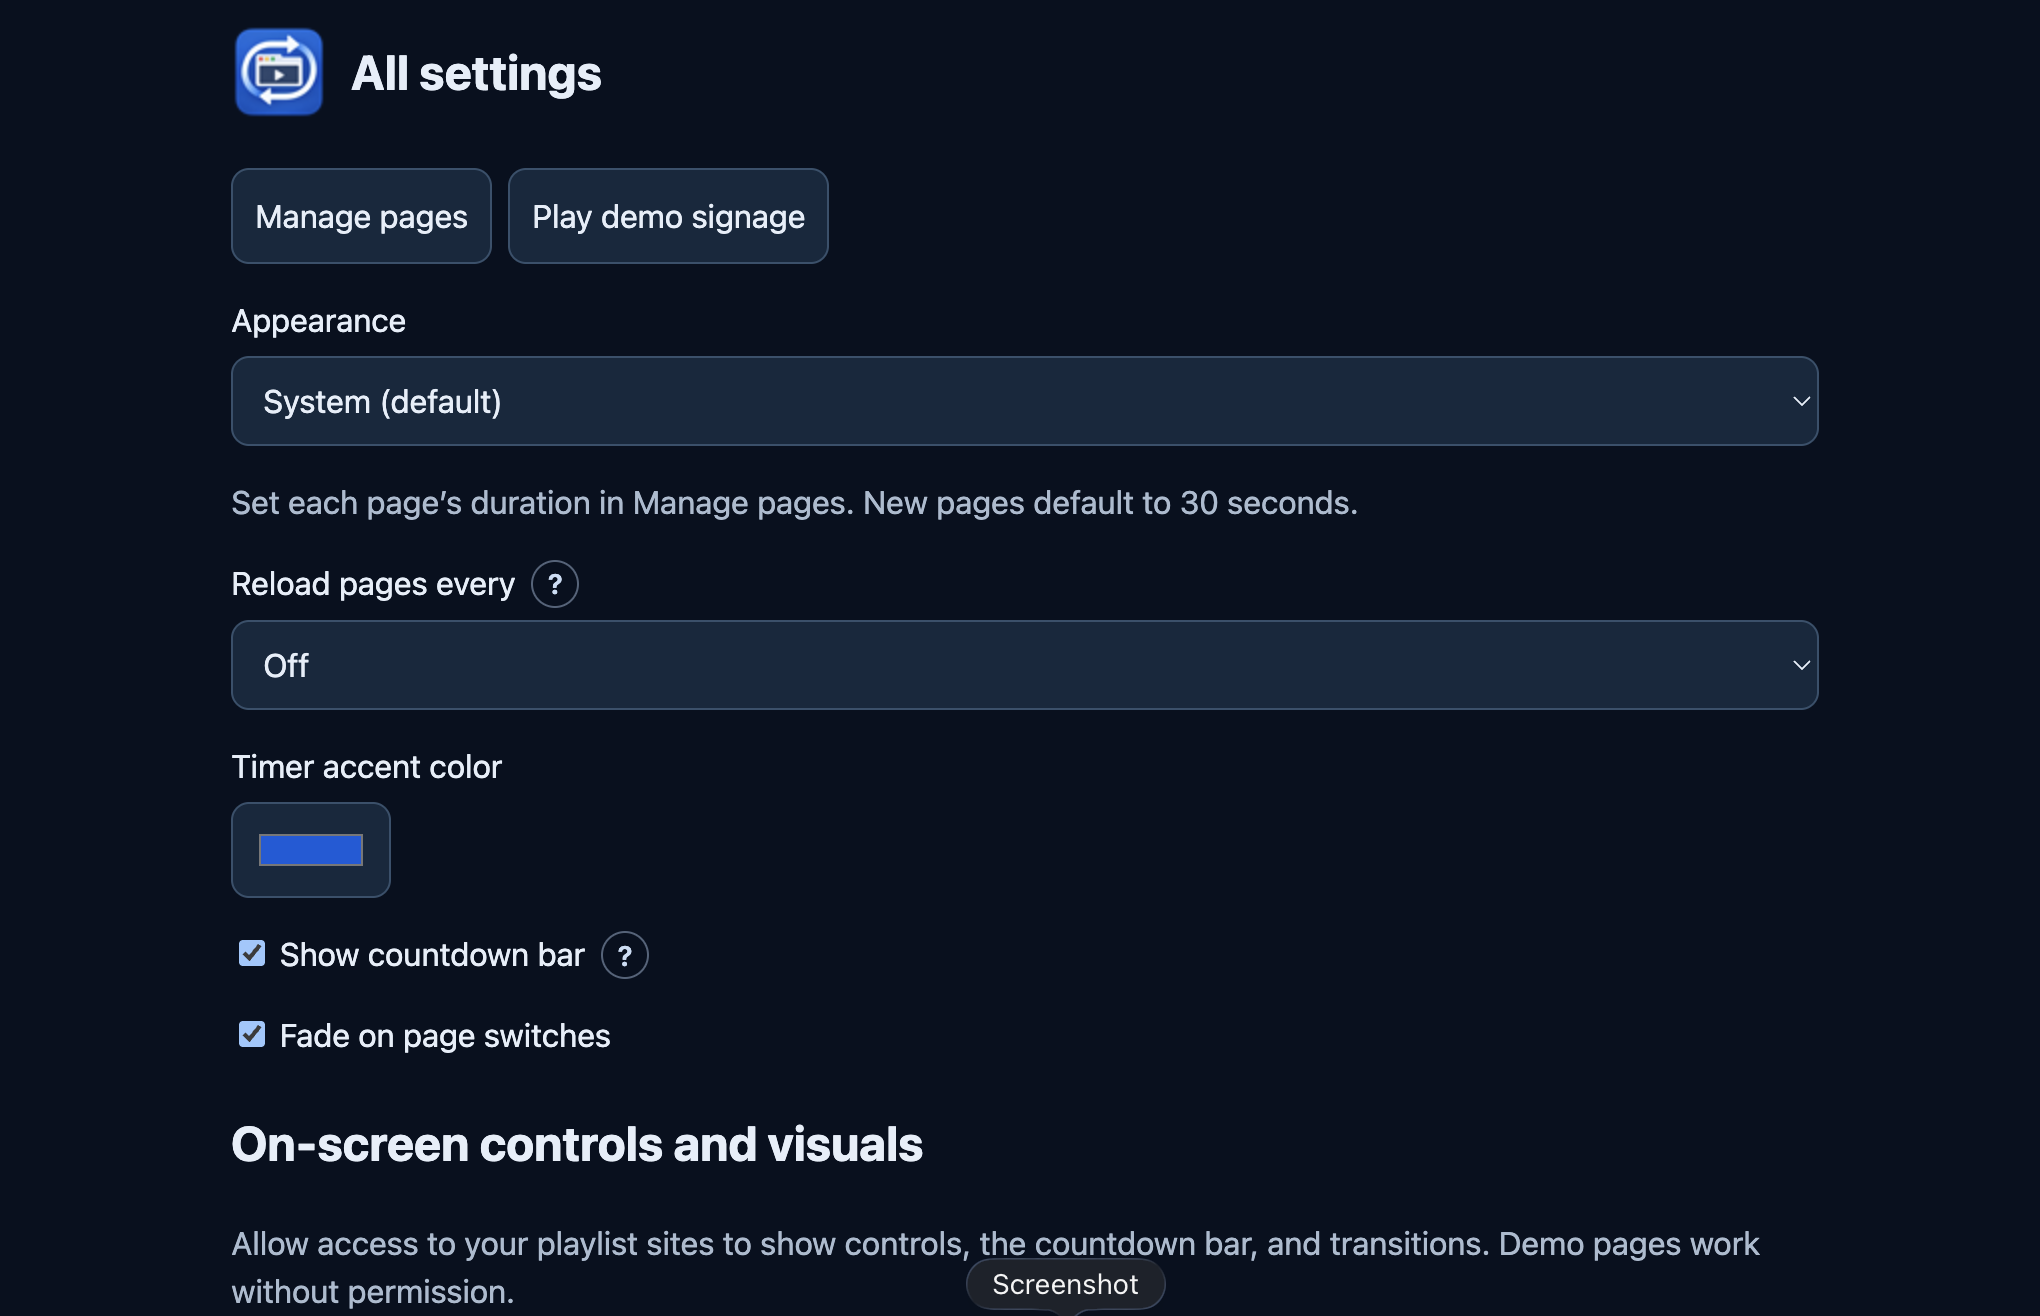Click the app logo icon beside All settings
This screenshot has width=2040, height=1316.
click(x=279, y=72)
